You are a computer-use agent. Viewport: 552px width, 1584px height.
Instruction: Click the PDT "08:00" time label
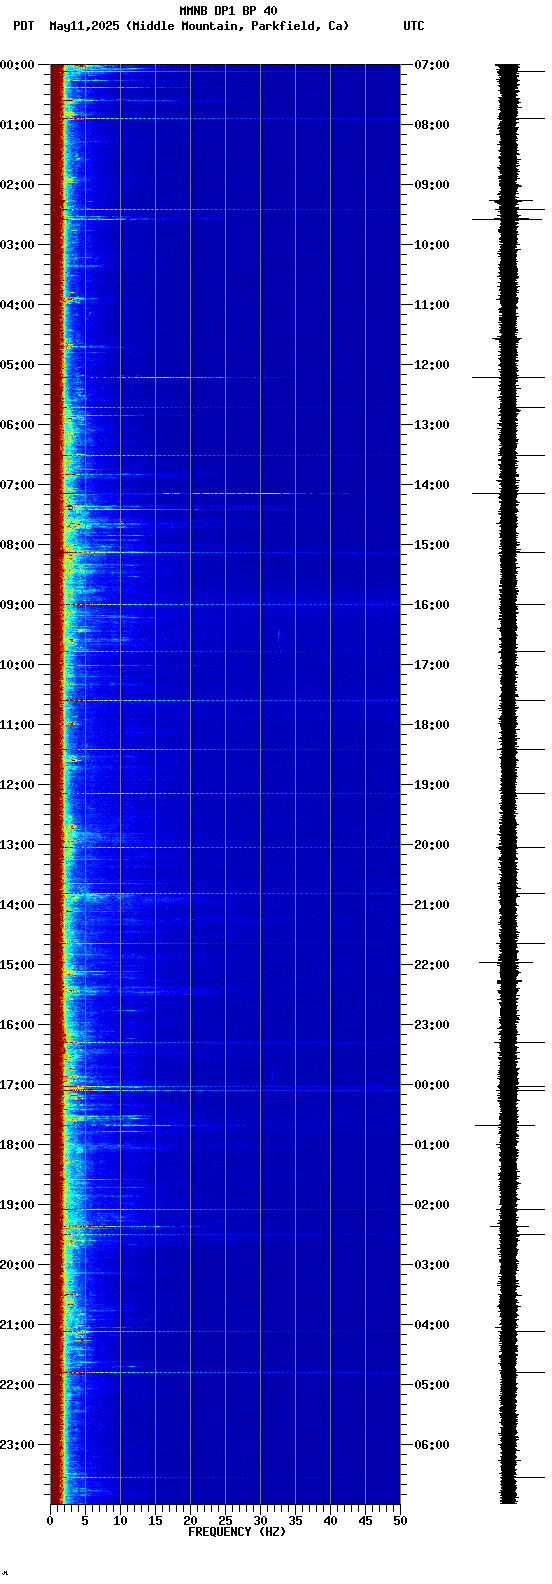17,545
